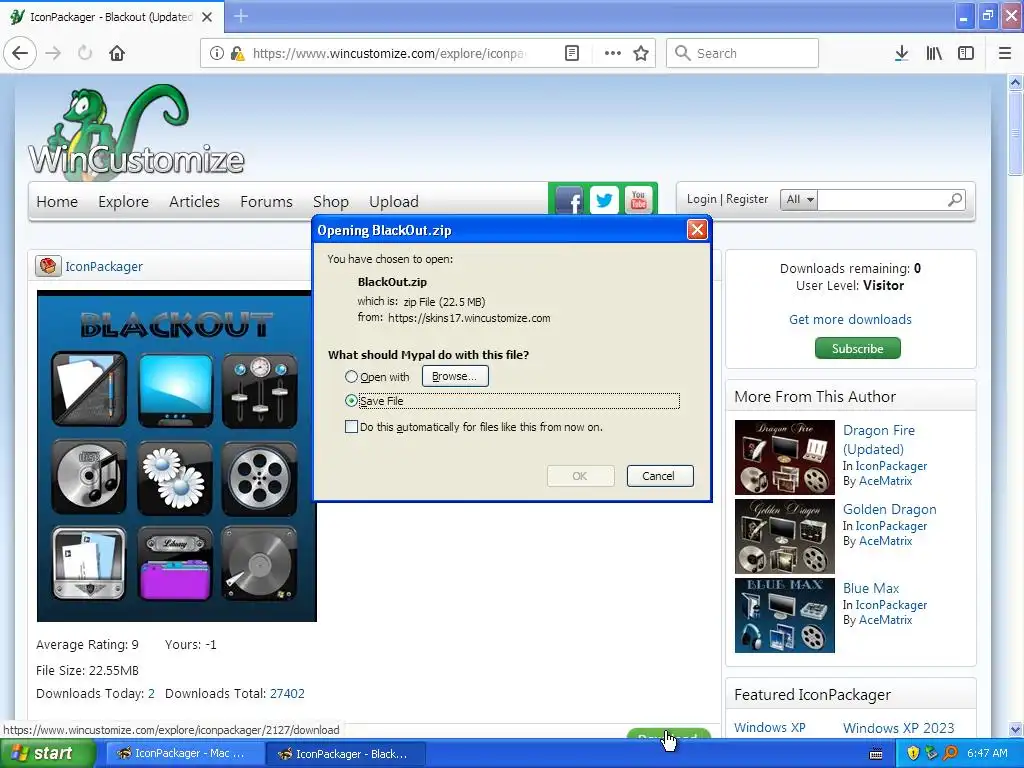Click the Blue Max thumbnail image
The height and width of the screenshot is (768, 1024).
784,615
